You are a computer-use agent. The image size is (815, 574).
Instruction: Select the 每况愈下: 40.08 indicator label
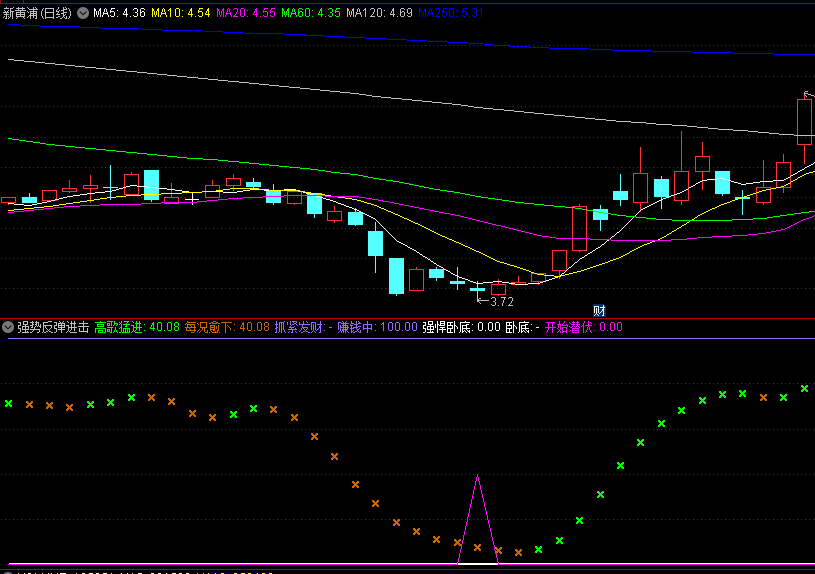[227, 327]
